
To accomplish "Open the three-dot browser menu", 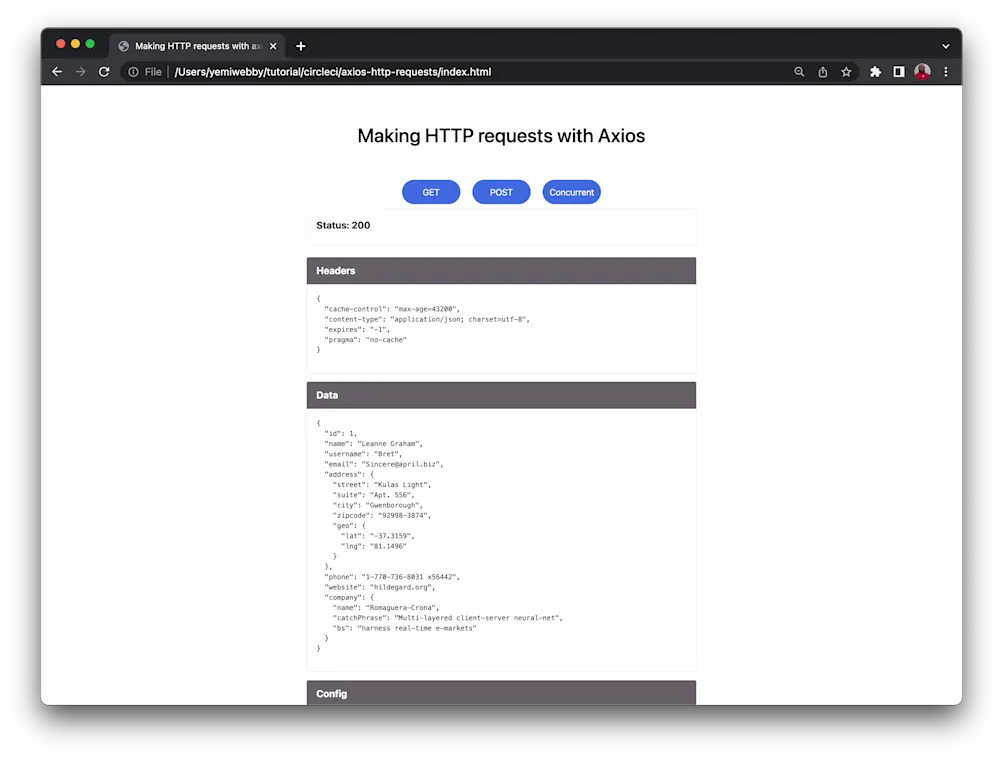I will pyautogui.click(x=944, y=71).
